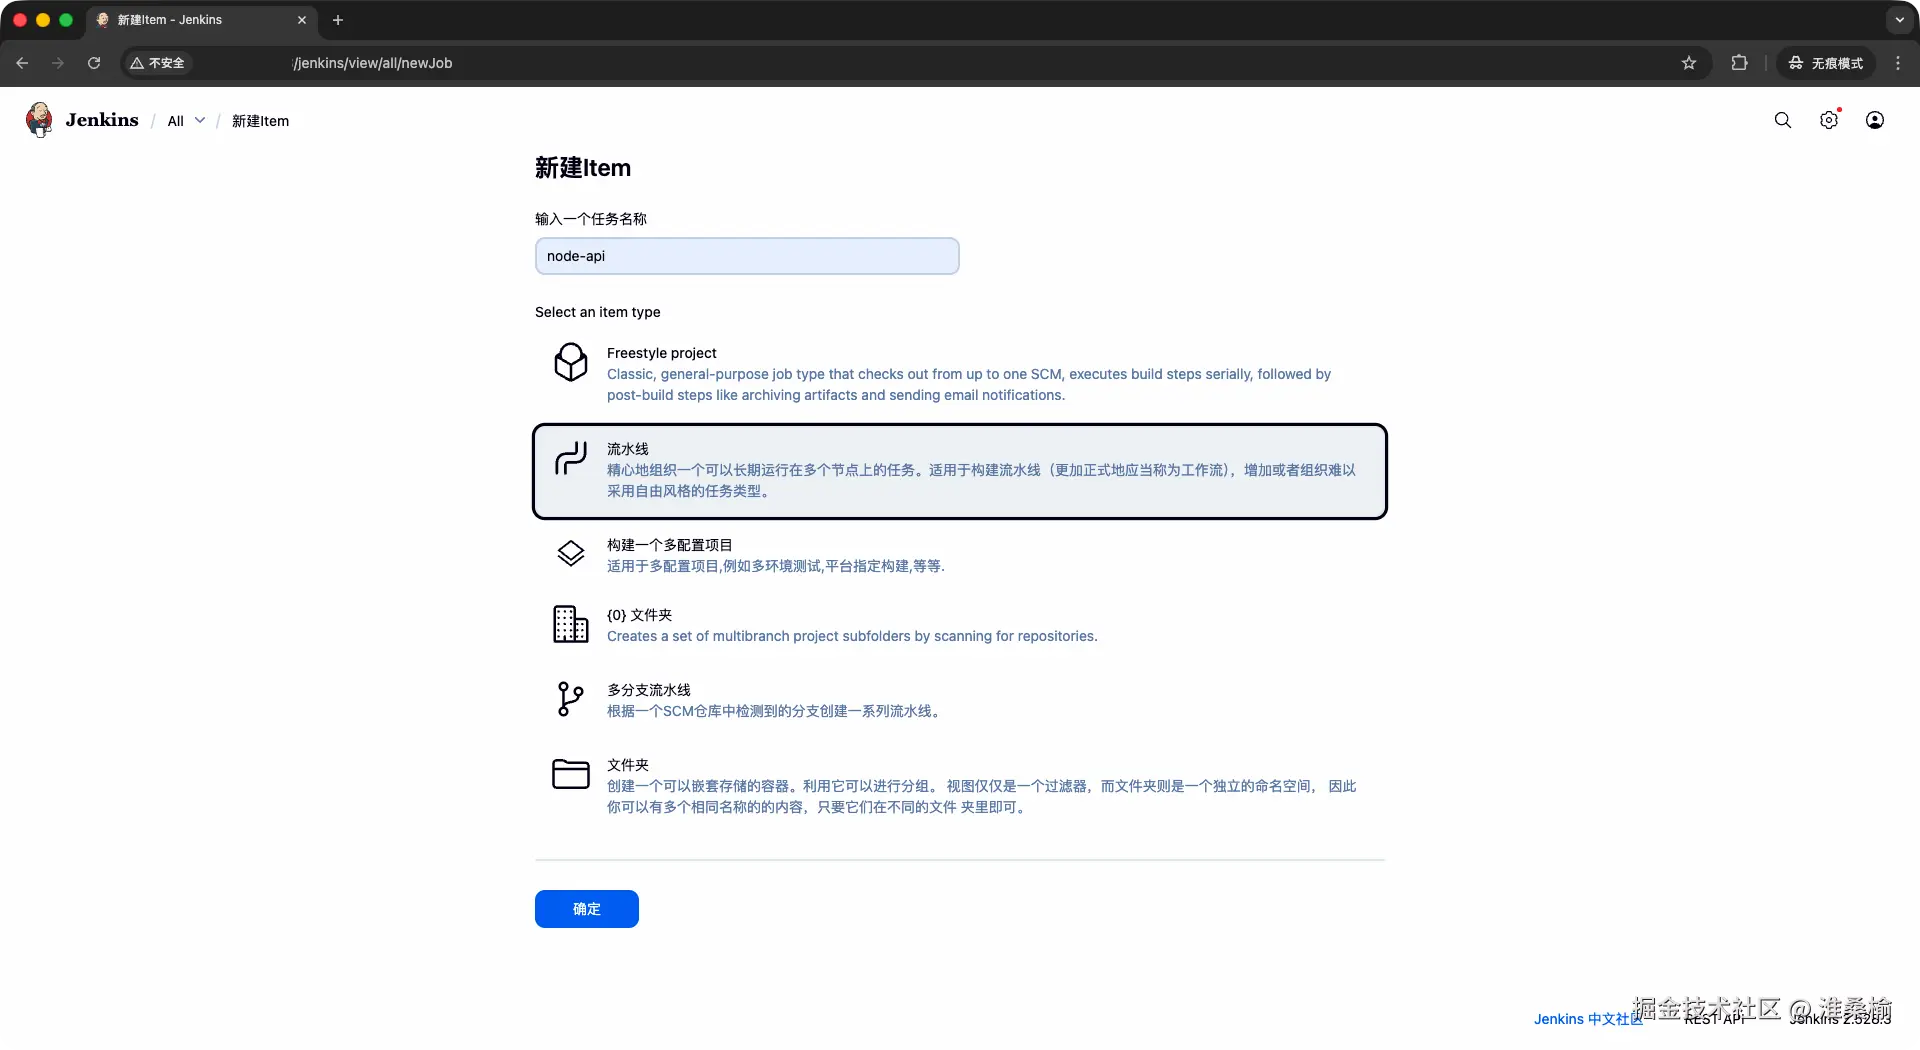
Task: Click the 新建Item page heading
Action: tap(583, 168)
